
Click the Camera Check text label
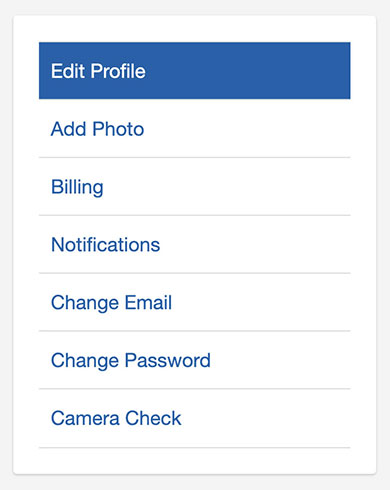(x=116, y=418)
